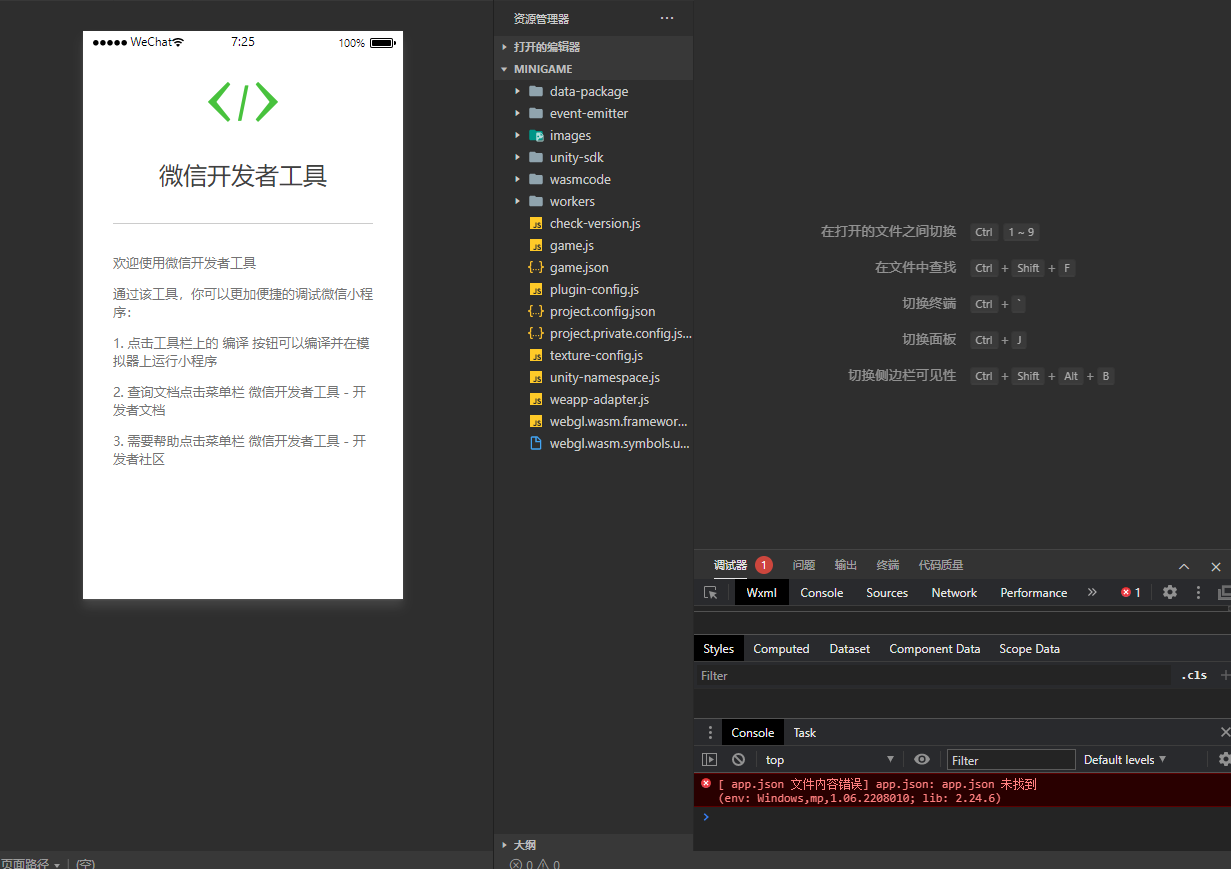Screen dimensions: 1231x869
Task: Expand the data-package folder
Action: pyautogui.click(x=517, y=92)
